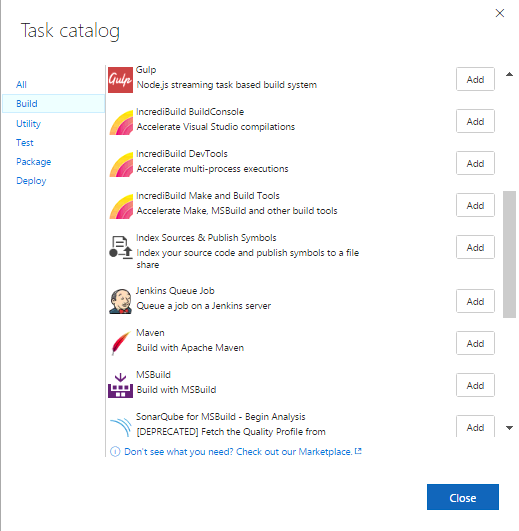Click the MSBuild purple icon

pos(120,385)
